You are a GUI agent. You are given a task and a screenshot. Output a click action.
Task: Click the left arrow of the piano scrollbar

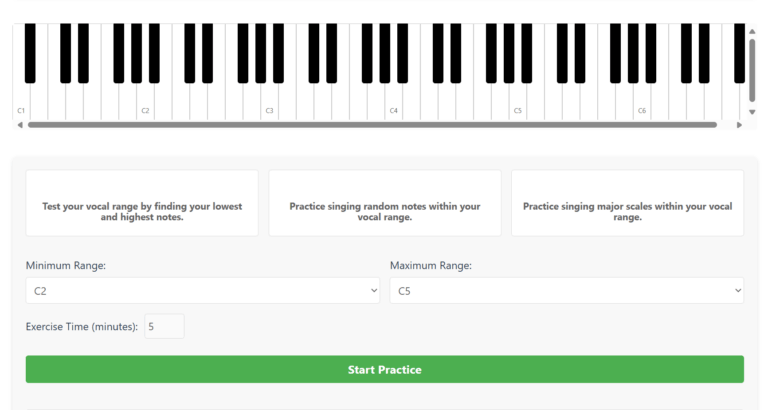point(20,125)
